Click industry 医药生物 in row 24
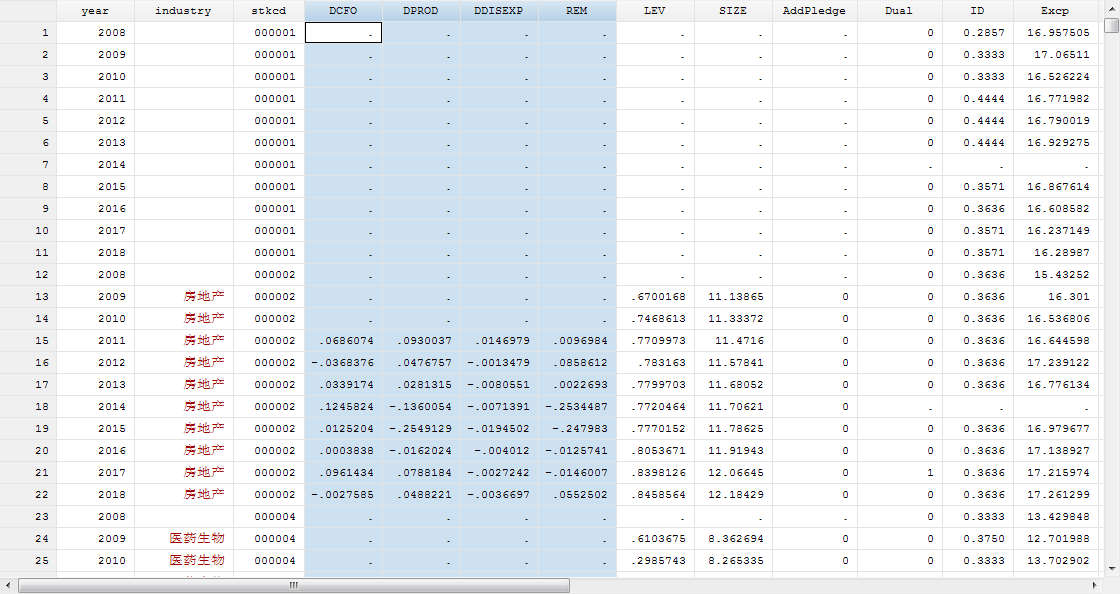 (x=197, y=538)
